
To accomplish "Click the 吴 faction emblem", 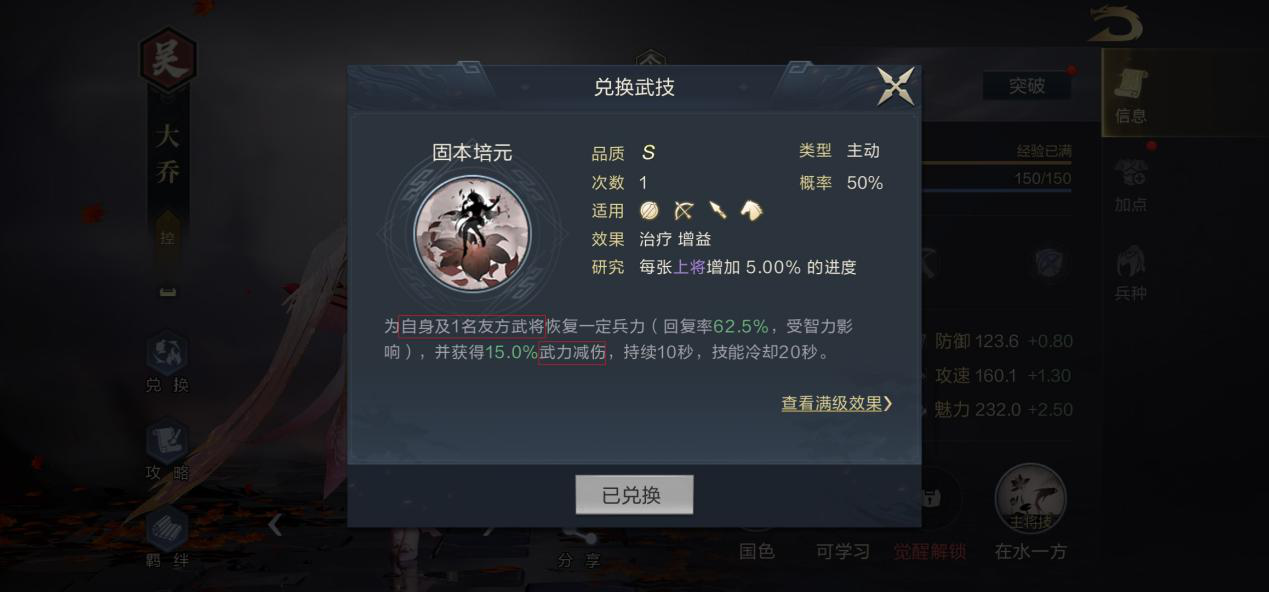I will pyautogui.click(x=167, y=59).
